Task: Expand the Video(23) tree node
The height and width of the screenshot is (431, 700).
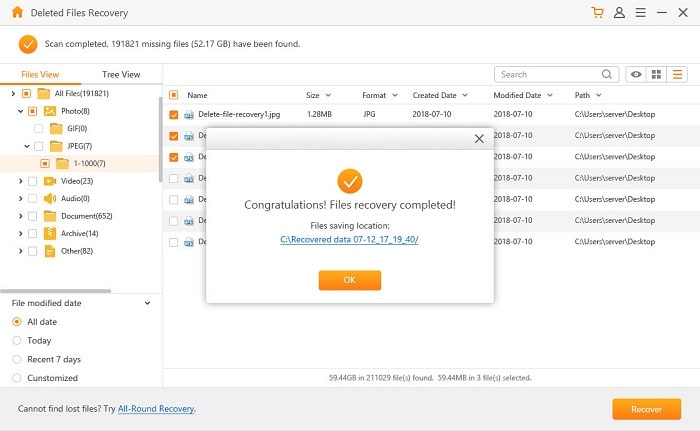Action: coord(21,181)
